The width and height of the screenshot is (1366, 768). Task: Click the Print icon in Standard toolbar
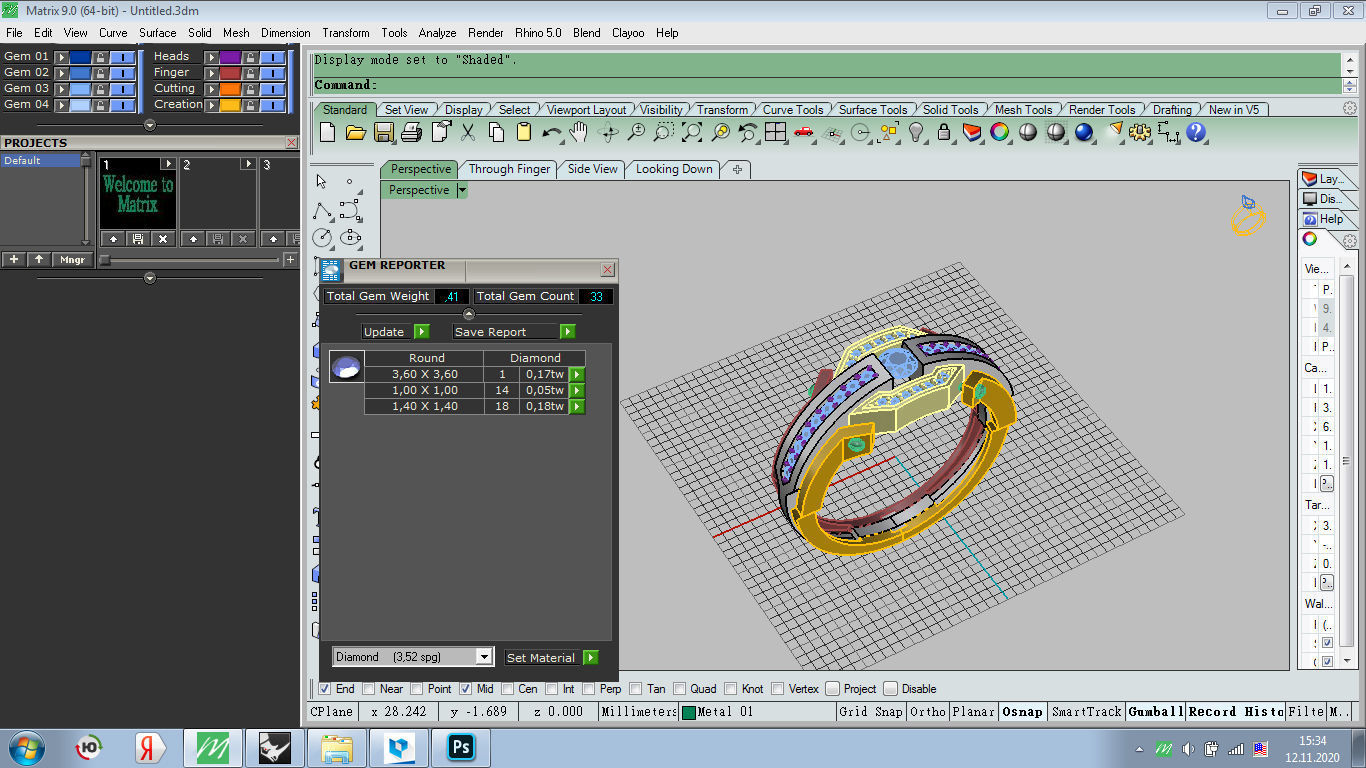pyautogui.click(x=411, y=132)
